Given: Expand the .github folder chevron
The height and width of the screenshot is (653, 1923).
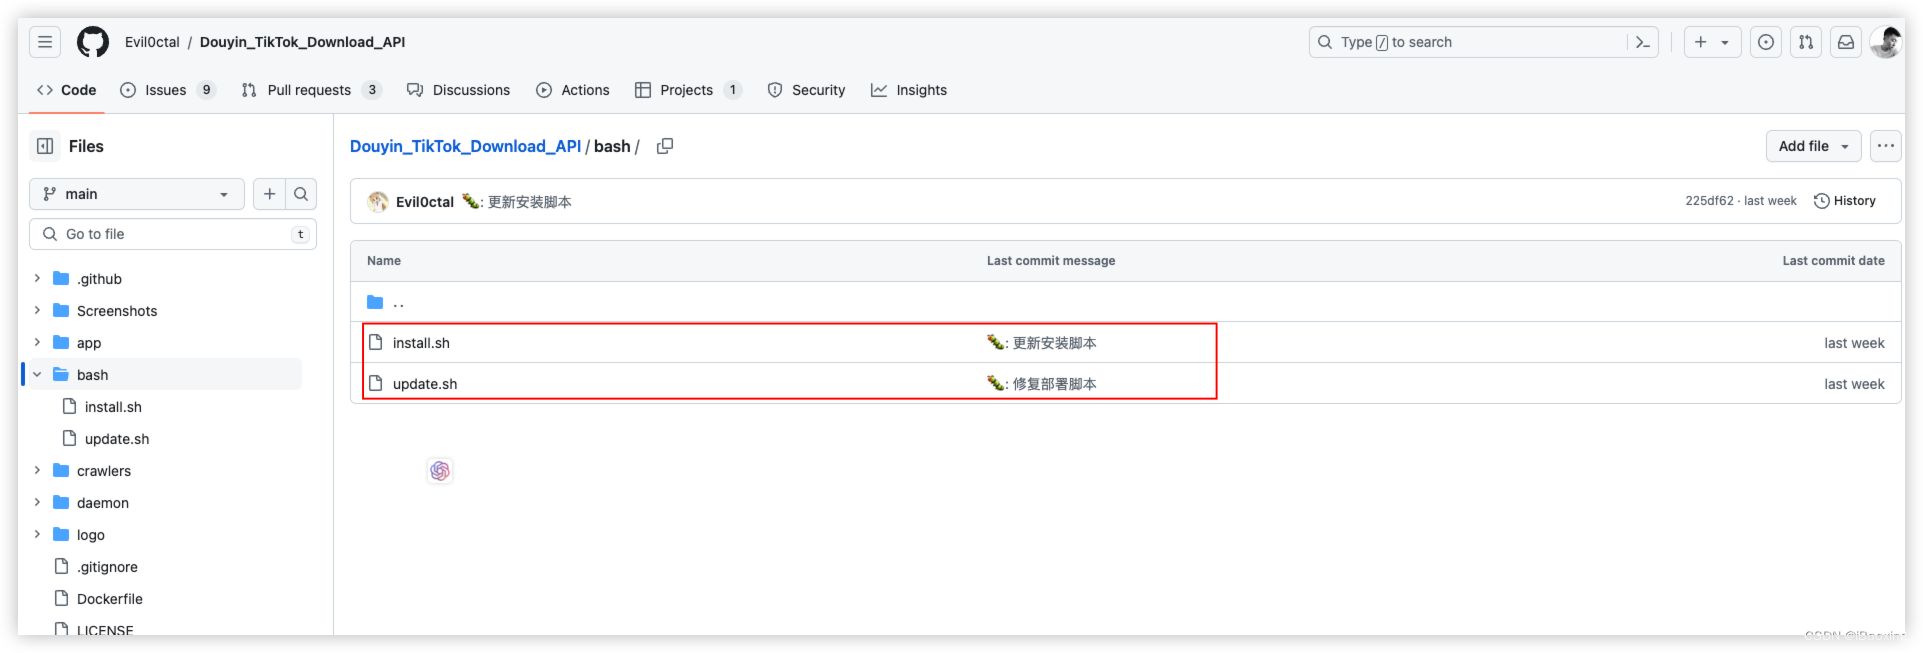Looking at the screenshot, I should tap(37, 278).
